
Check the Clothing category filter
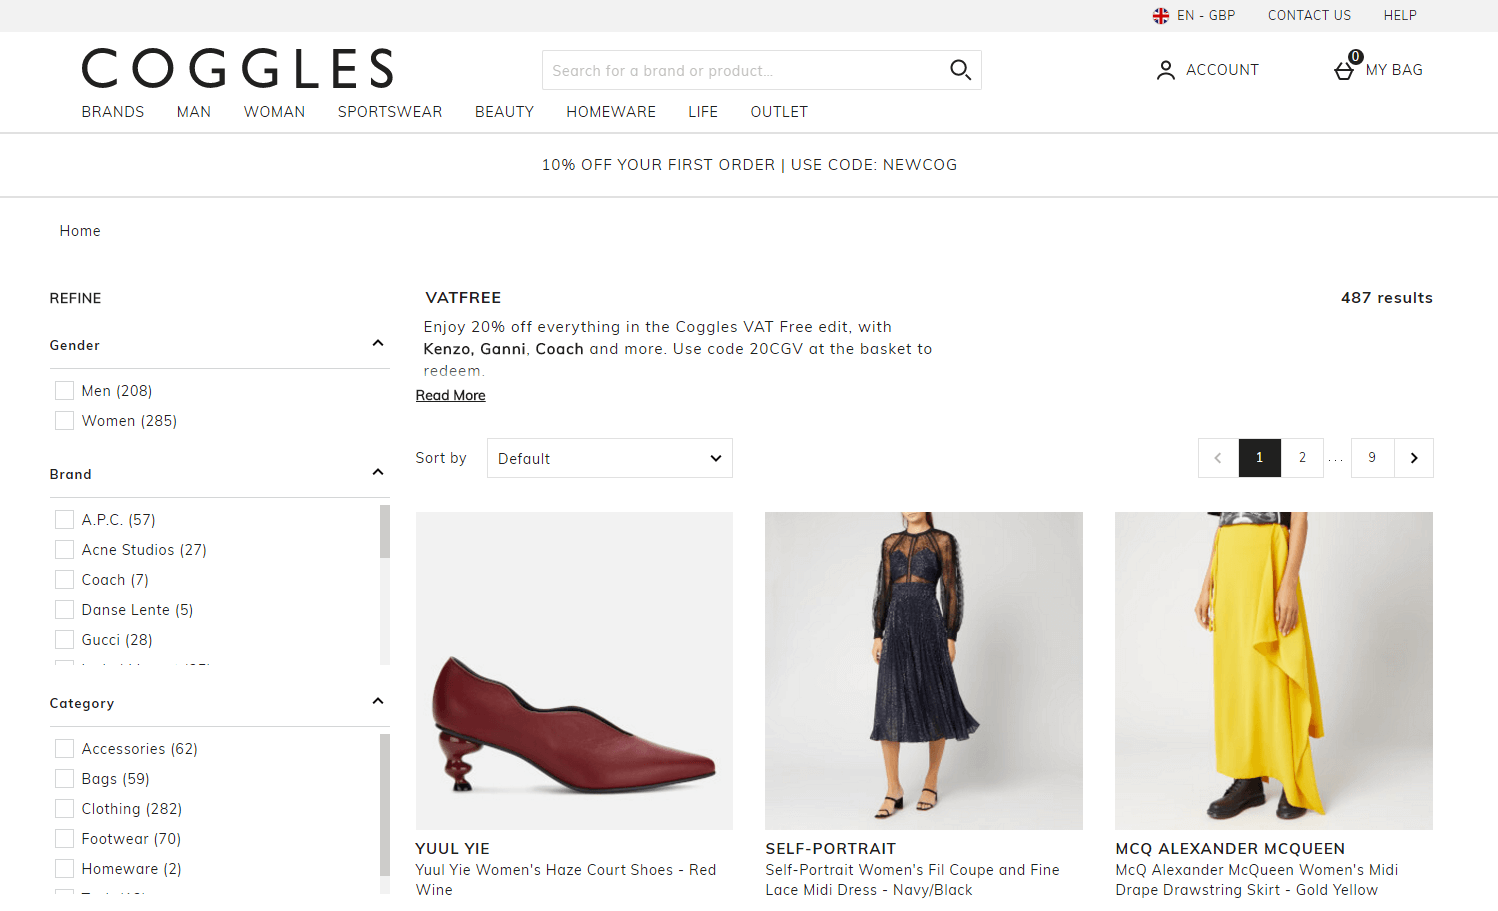(x=65, y=809)
